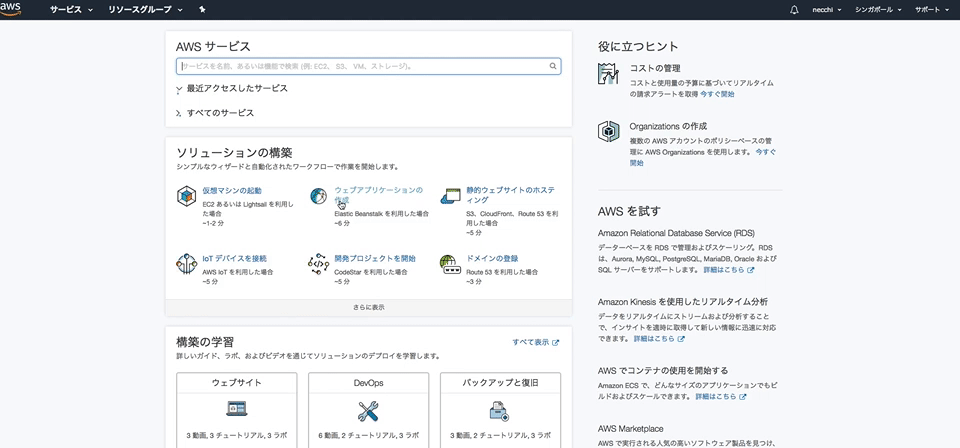
Task: Click the search magnifier icon
Action: click(553, 66)
